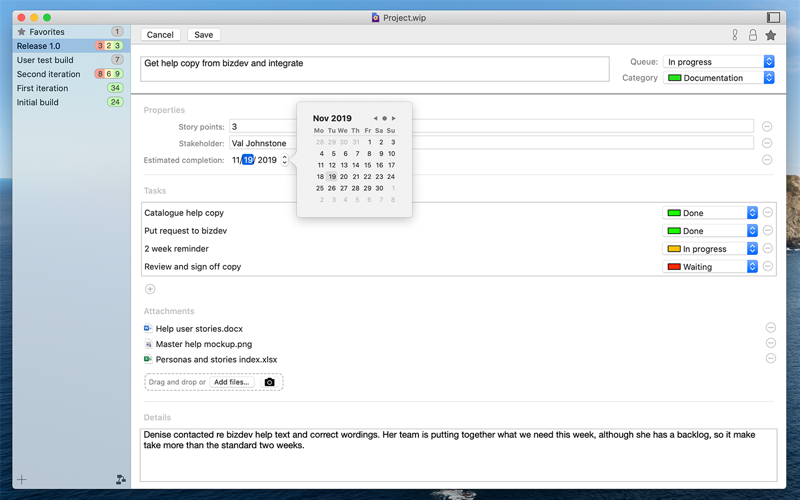Screen dimensions: 800x500
Task: Pick November 20 in the calendar
Action: pyautogui.click(x=344, y=177)
